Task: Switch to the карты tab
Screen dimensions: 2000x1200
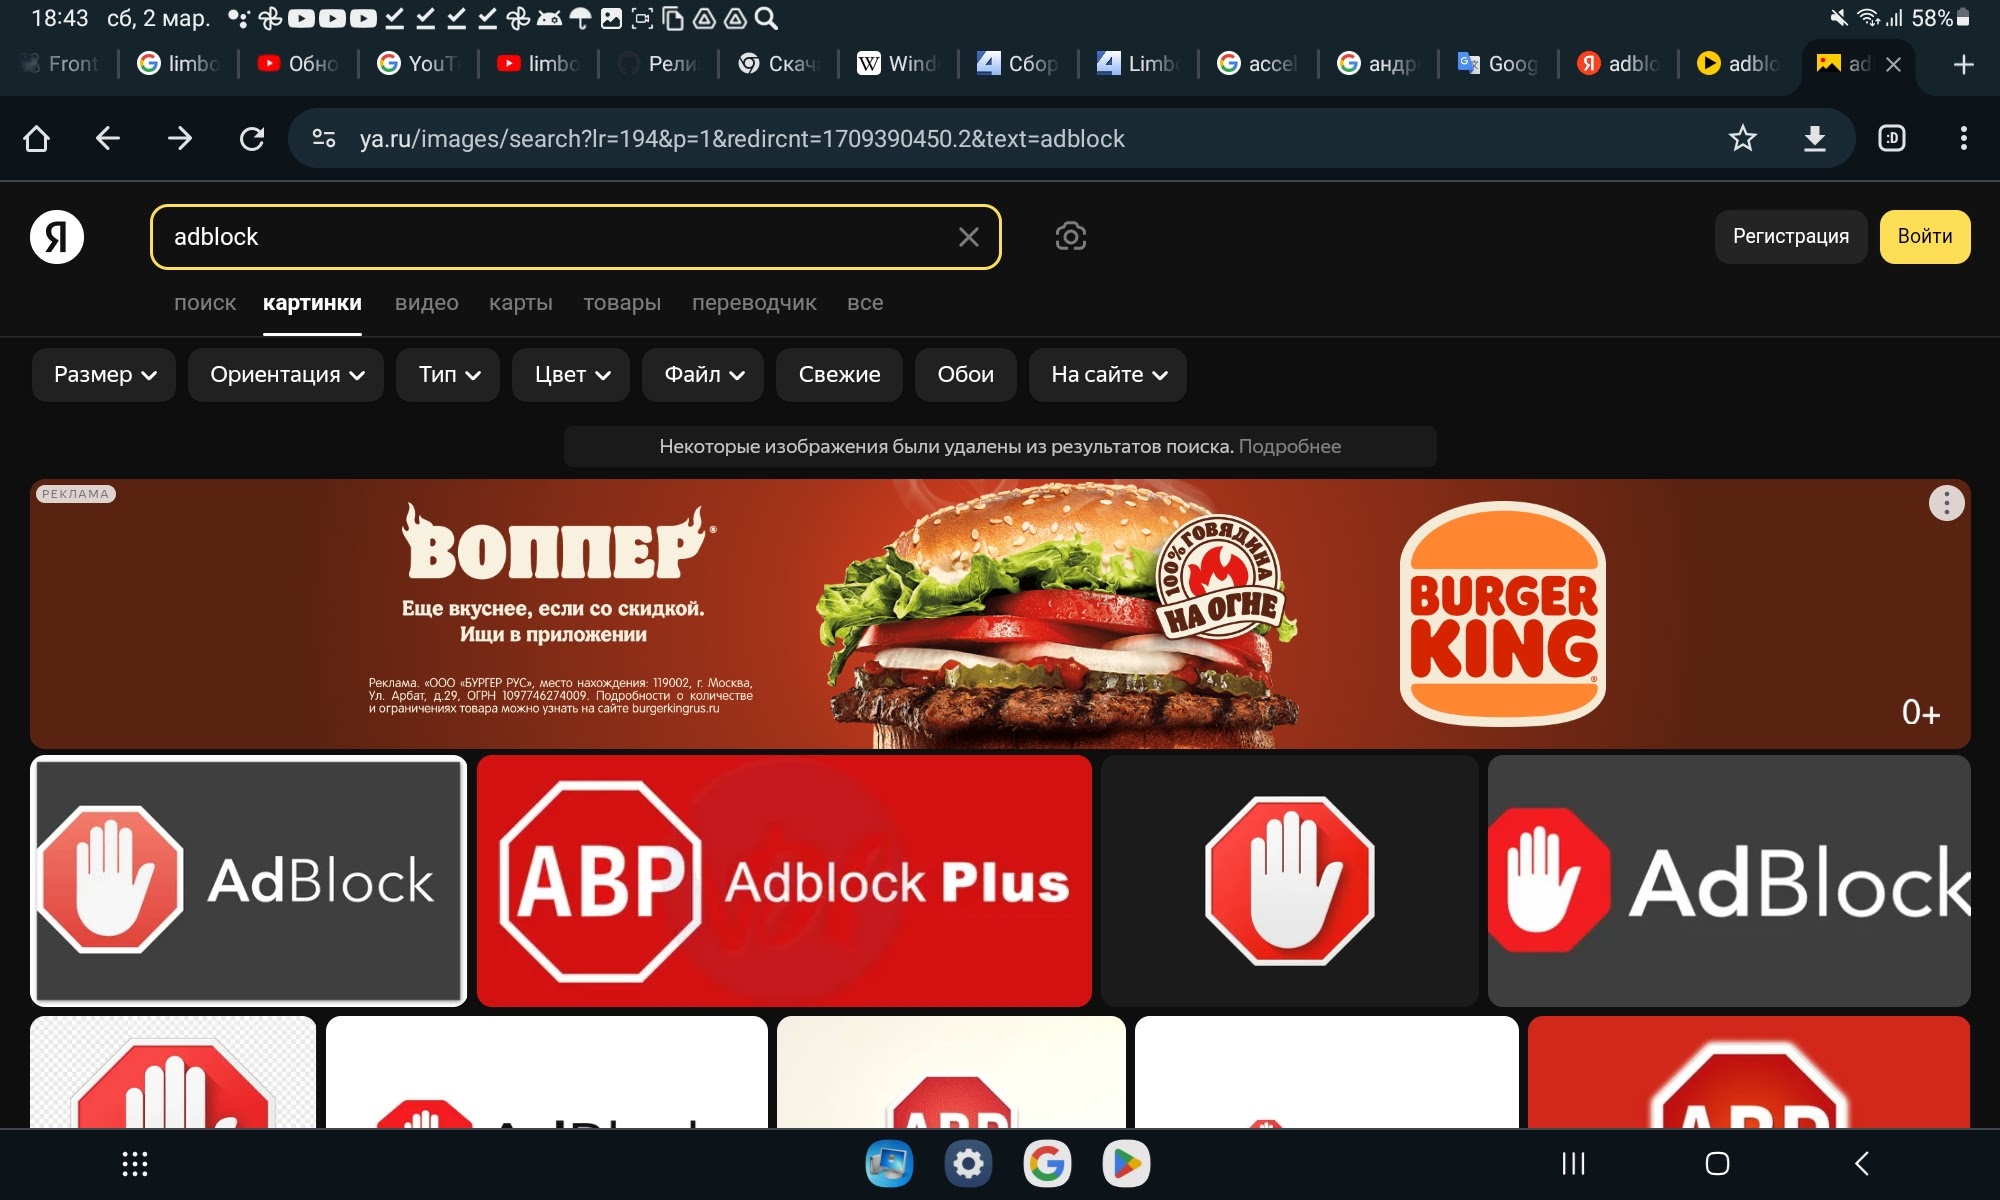Action: pos(521,303)
